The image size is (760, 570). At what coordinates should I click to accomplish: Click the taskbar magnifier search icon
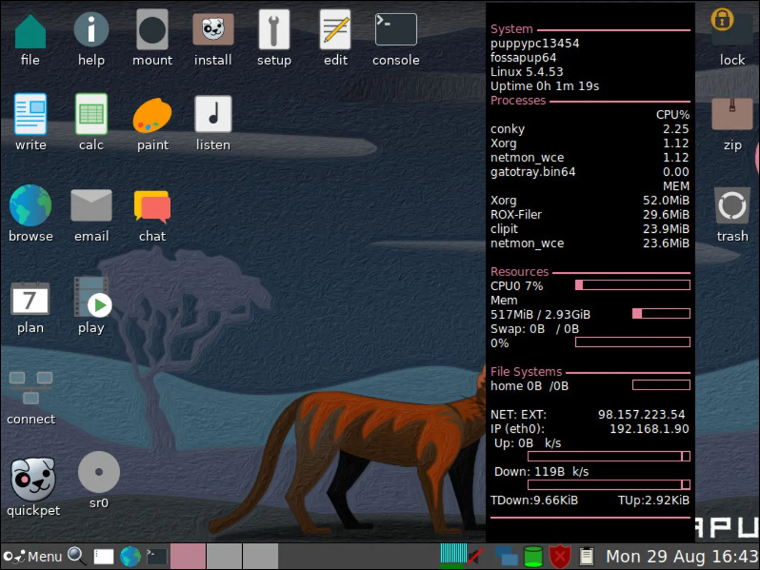[77, 556]
